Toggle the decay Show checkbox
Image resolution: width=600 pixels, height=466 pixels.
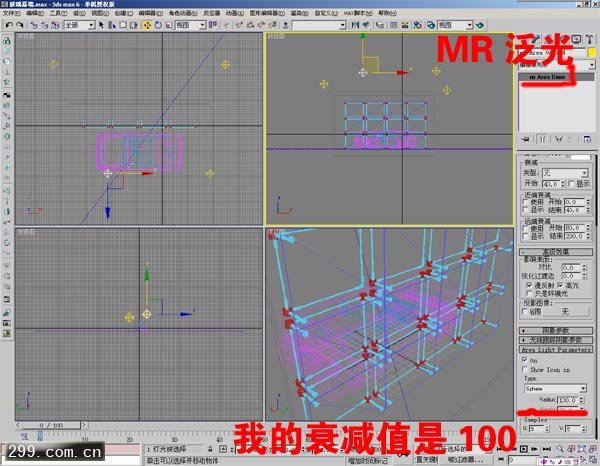(x=571, y=184)
